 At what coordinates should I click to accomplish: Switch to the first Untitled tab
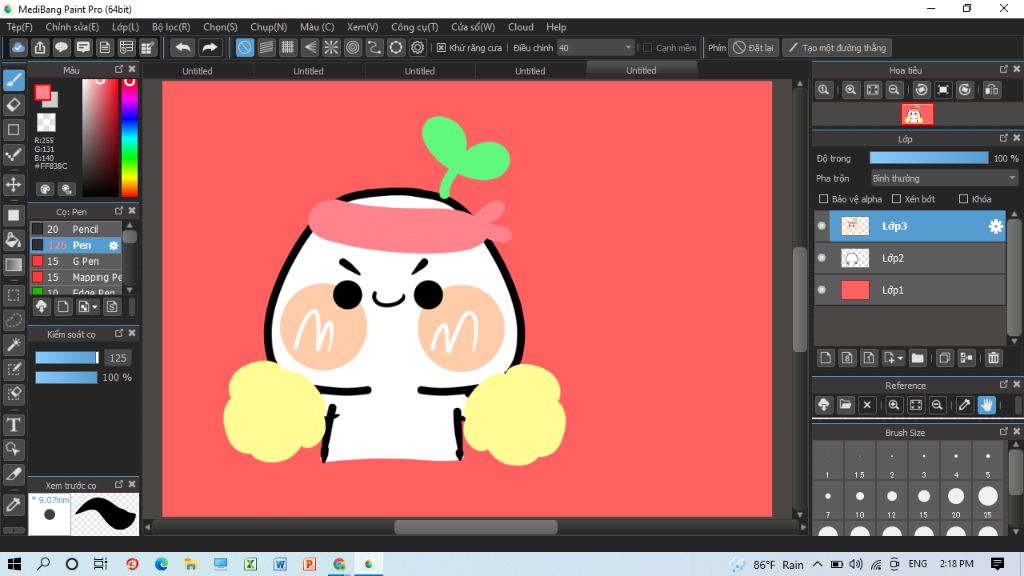coord(197,71)
